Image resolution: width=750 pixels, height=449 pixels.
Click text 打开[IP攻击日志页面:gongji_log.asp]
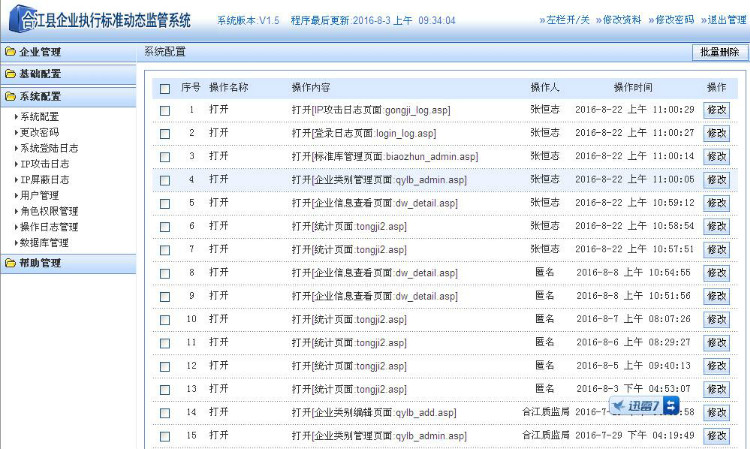coord(371,110)
